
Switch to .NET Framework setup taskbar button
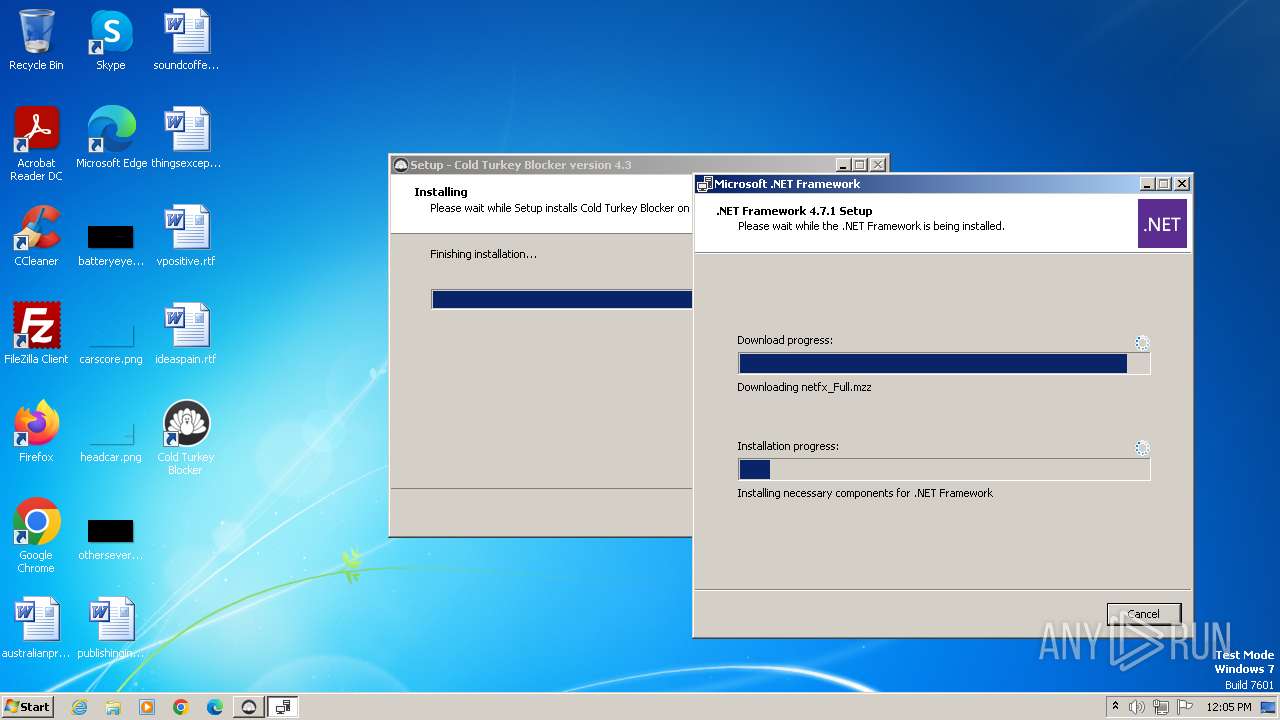tap(283, 707)
